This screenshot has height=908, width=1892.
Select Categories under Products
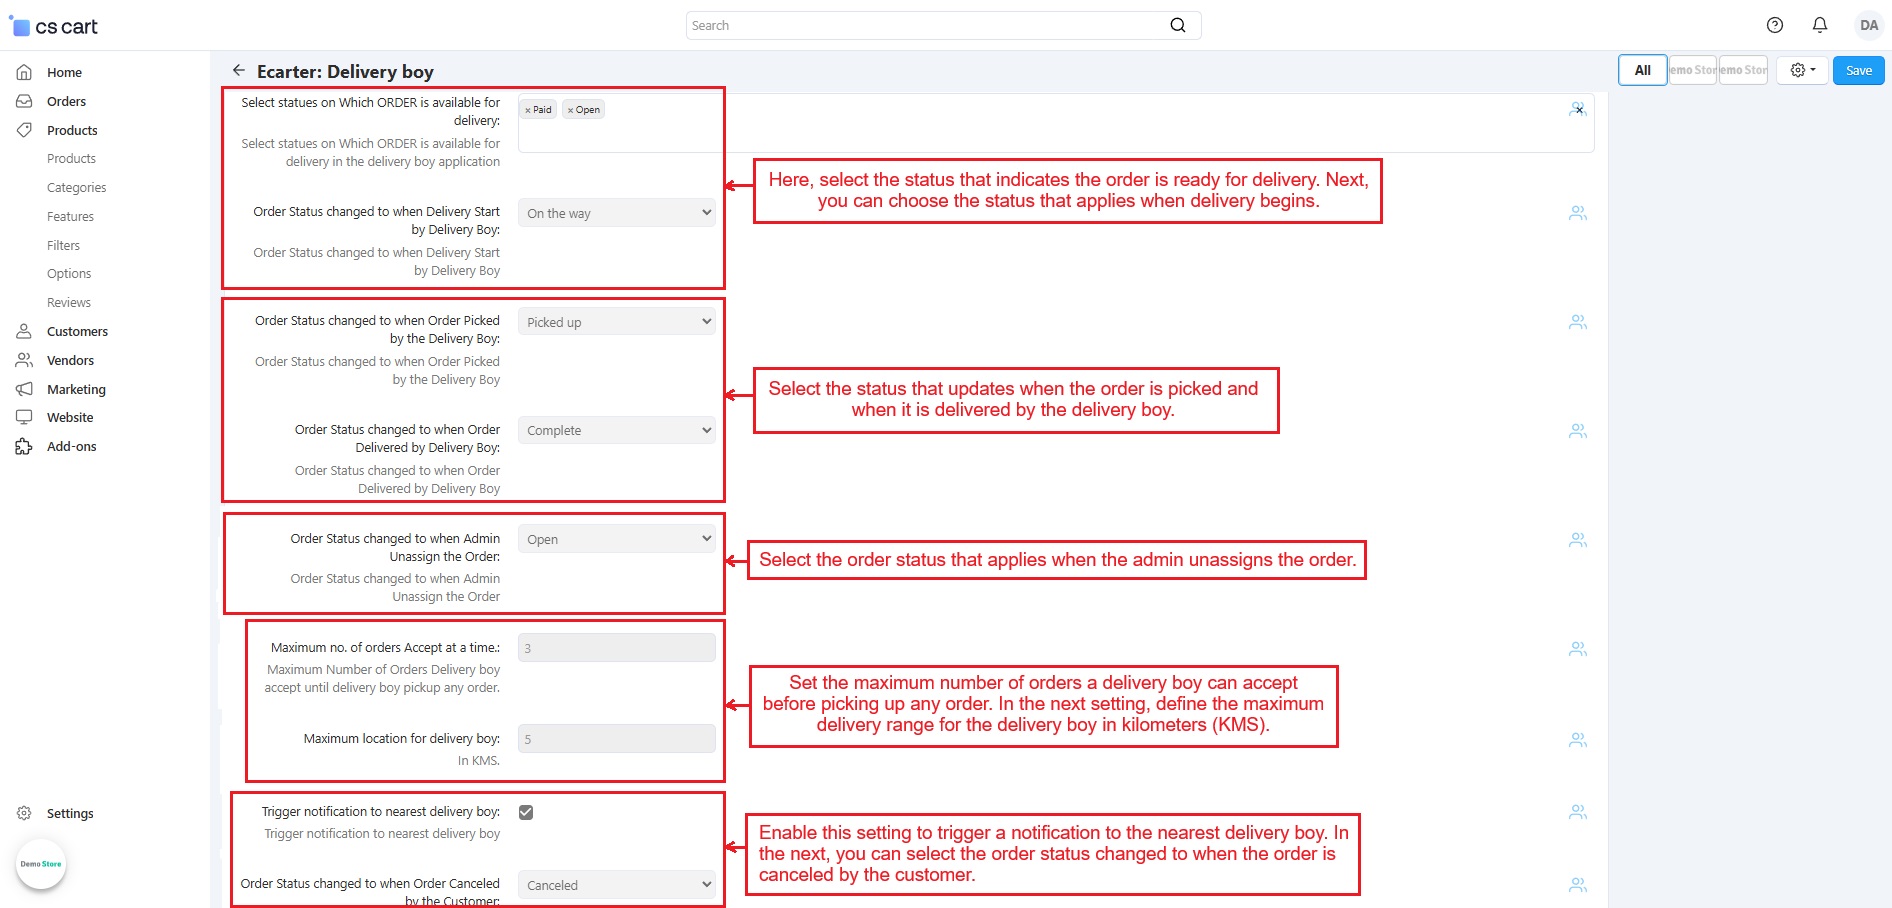[x=76, y=187]
